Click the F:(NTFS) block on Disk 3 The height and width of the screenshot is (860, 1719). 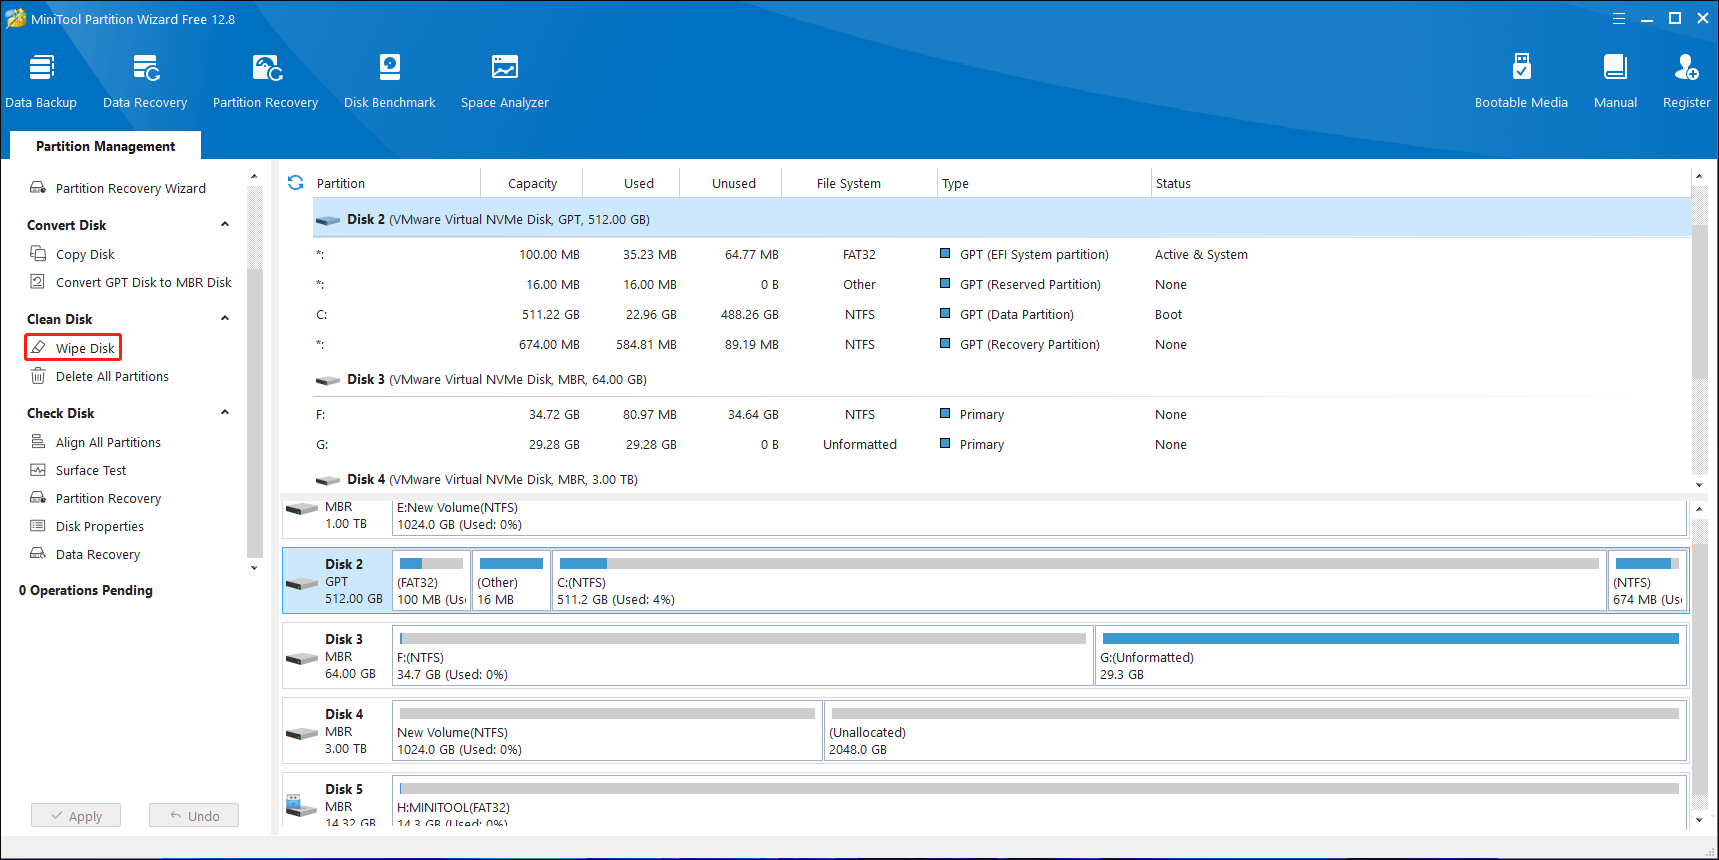coord(743,656)
